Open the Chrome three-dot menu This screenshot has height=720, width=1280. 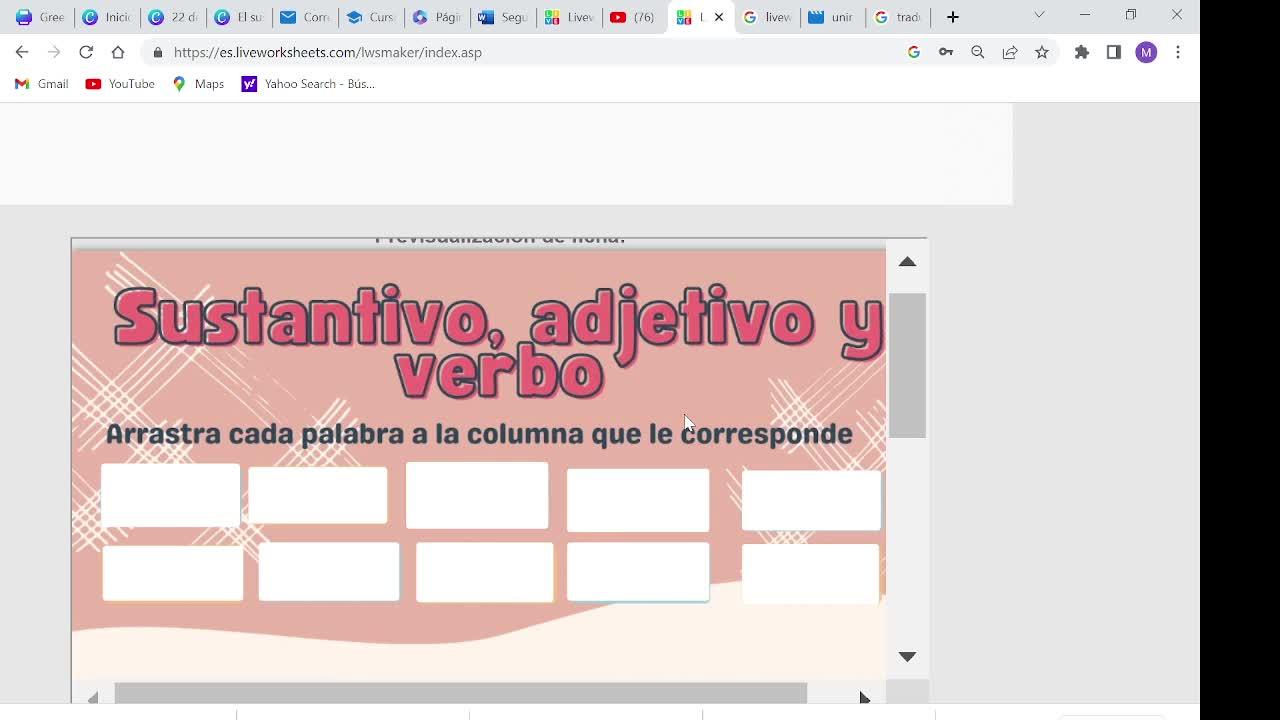pyautogui.click(x=1178, y=52)
